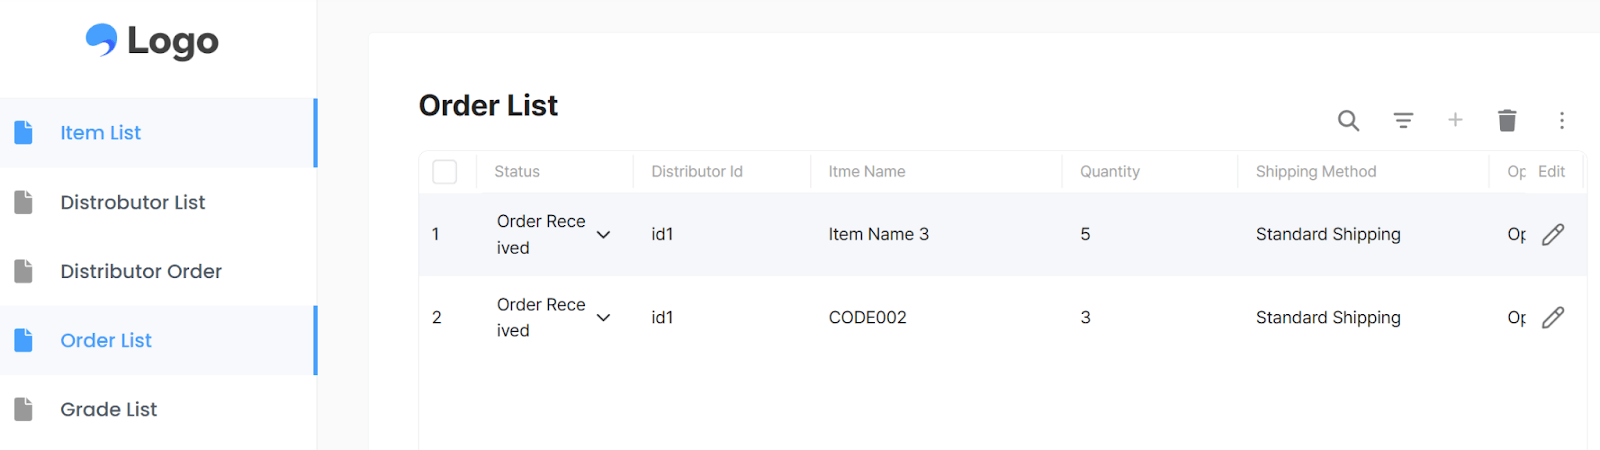Viewport: 1600px width, 450px height.
Task: Expand the status dropdown in row 2
Action: [x=603, y=318]
